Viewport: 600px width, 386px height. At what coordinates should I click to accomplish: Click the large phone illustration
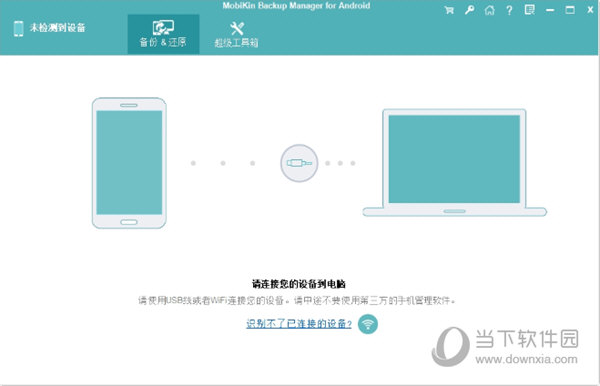(x=129, y=163)
